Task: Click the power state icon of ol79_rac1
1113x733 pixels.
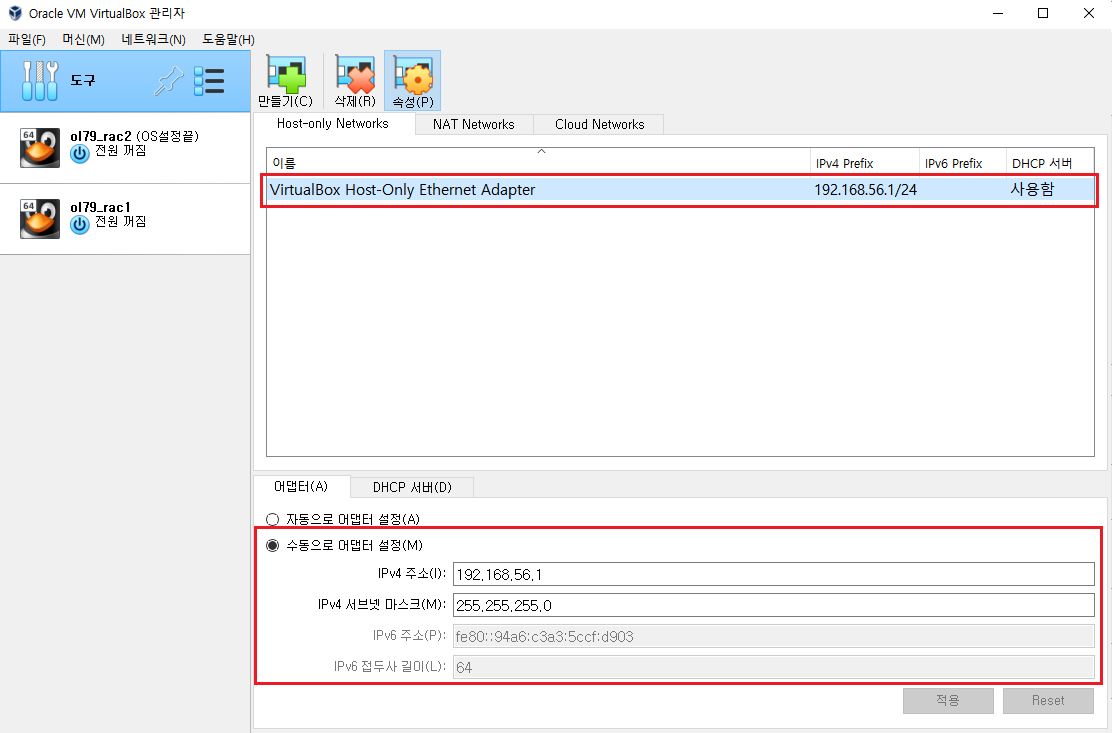Action: (80, 224)
